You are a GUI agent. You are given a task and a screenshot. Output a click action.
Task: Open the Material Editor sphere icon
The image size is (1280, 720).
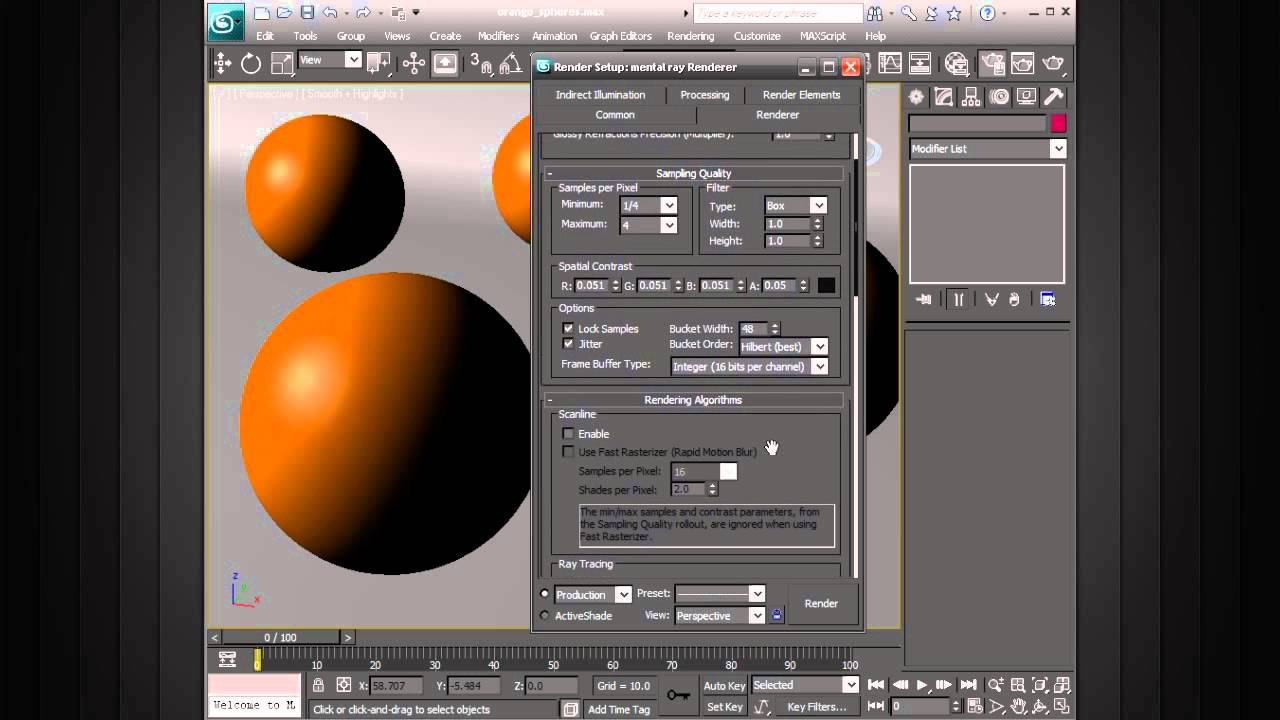click(957, 64)
